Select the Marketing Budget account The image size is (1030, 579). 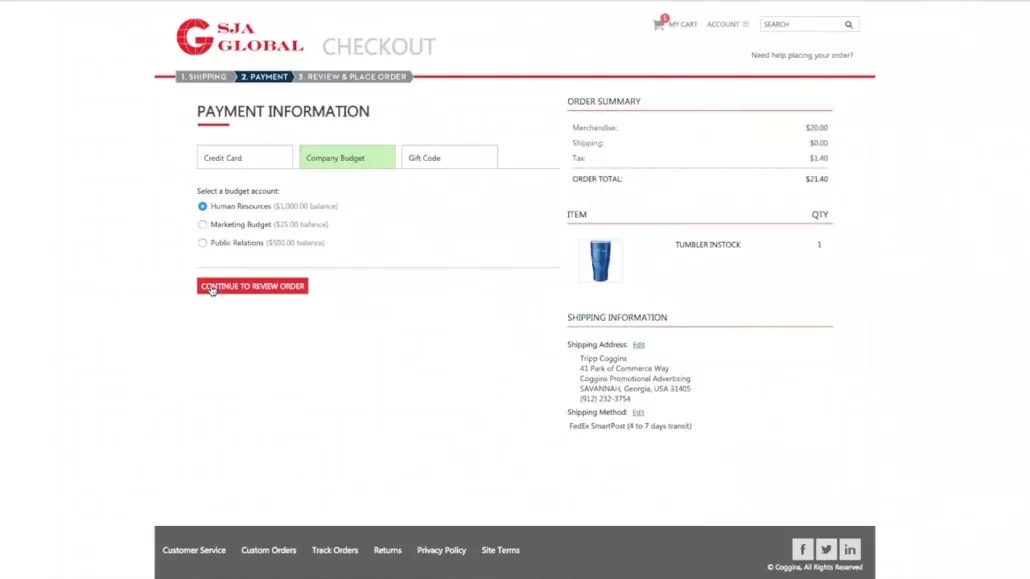[202, 225]
